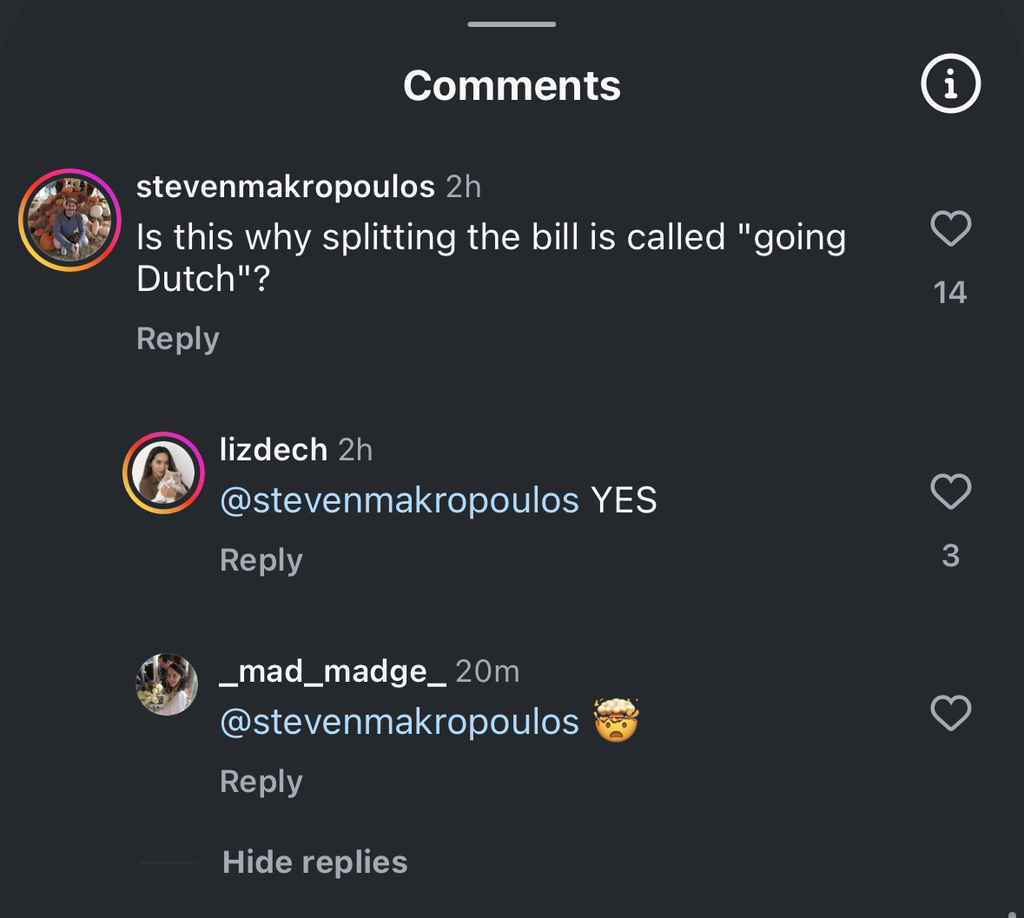Tap @stevenmakropoulos mention in lizdech's reply
This screenshot has height=918, width=1024.
399,500
